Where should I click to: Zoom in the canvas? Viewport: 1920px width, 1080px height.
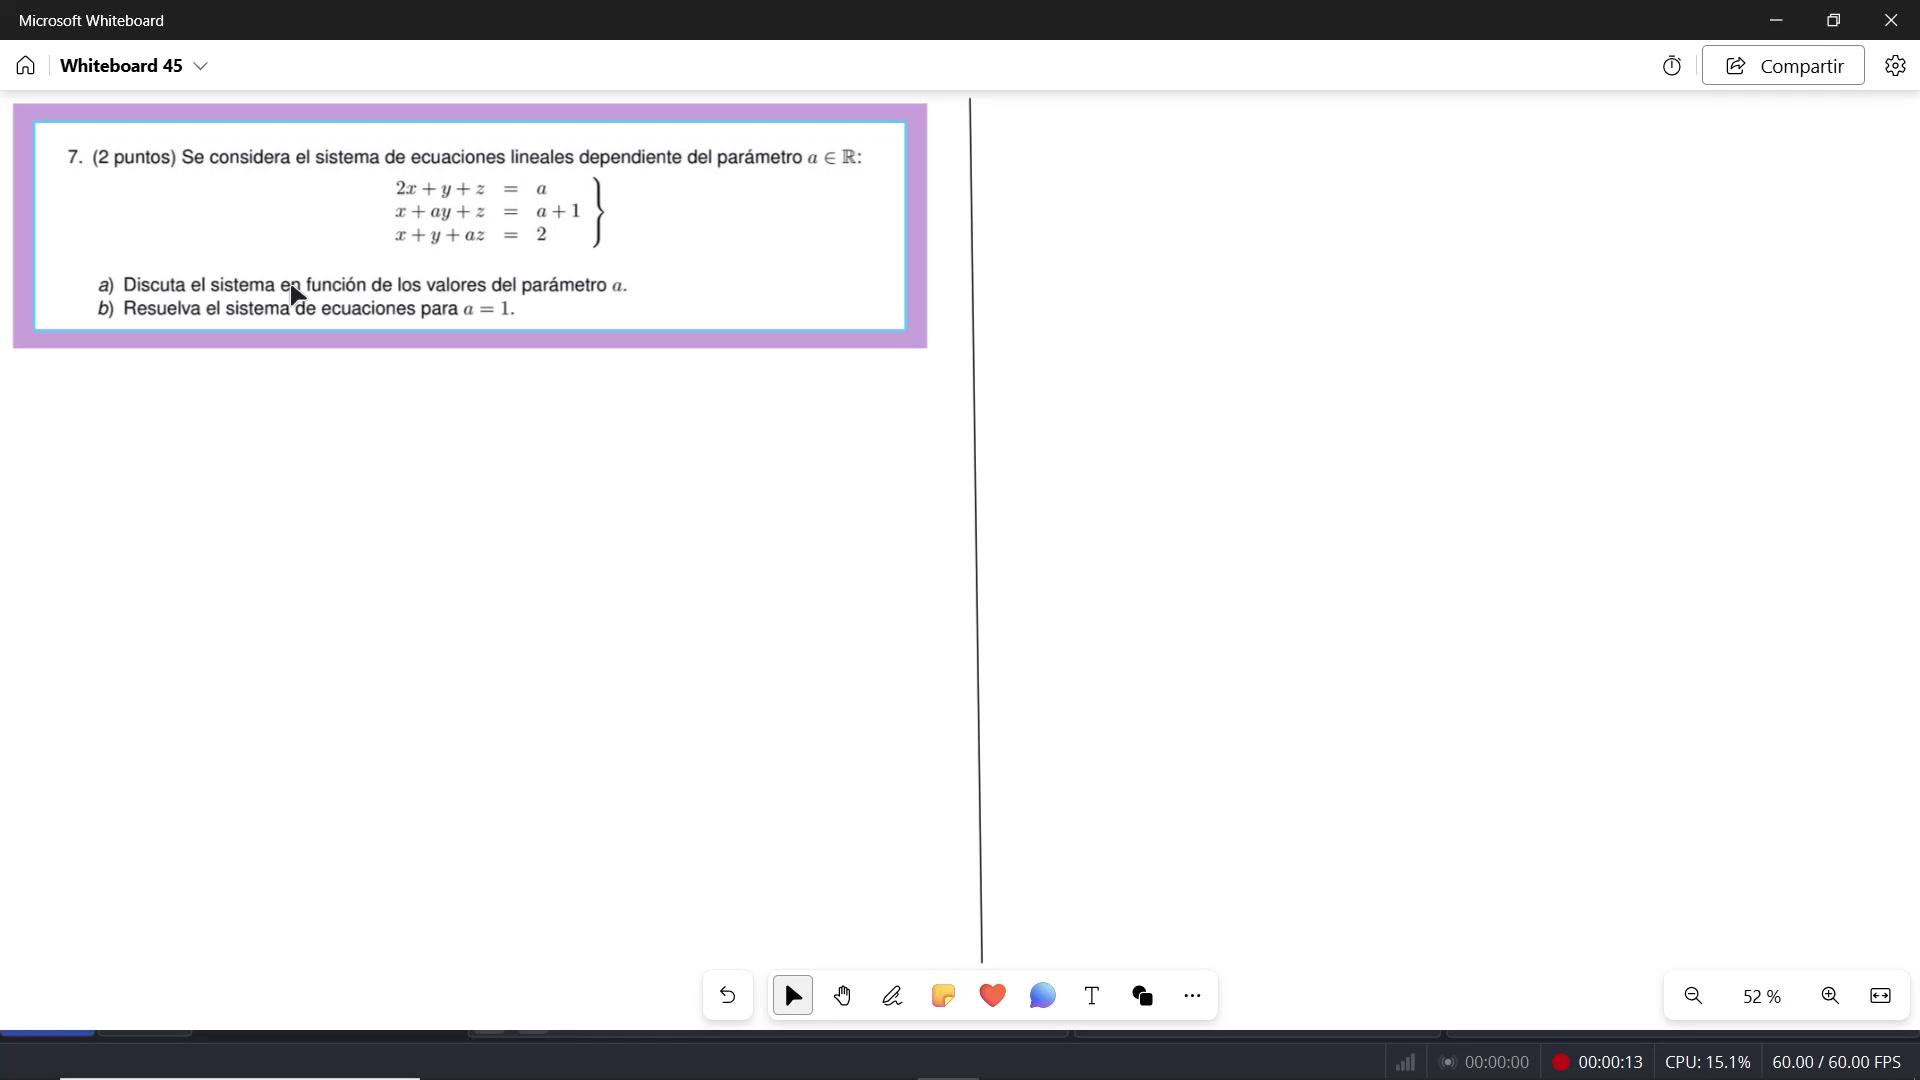tap(1830, 996)
